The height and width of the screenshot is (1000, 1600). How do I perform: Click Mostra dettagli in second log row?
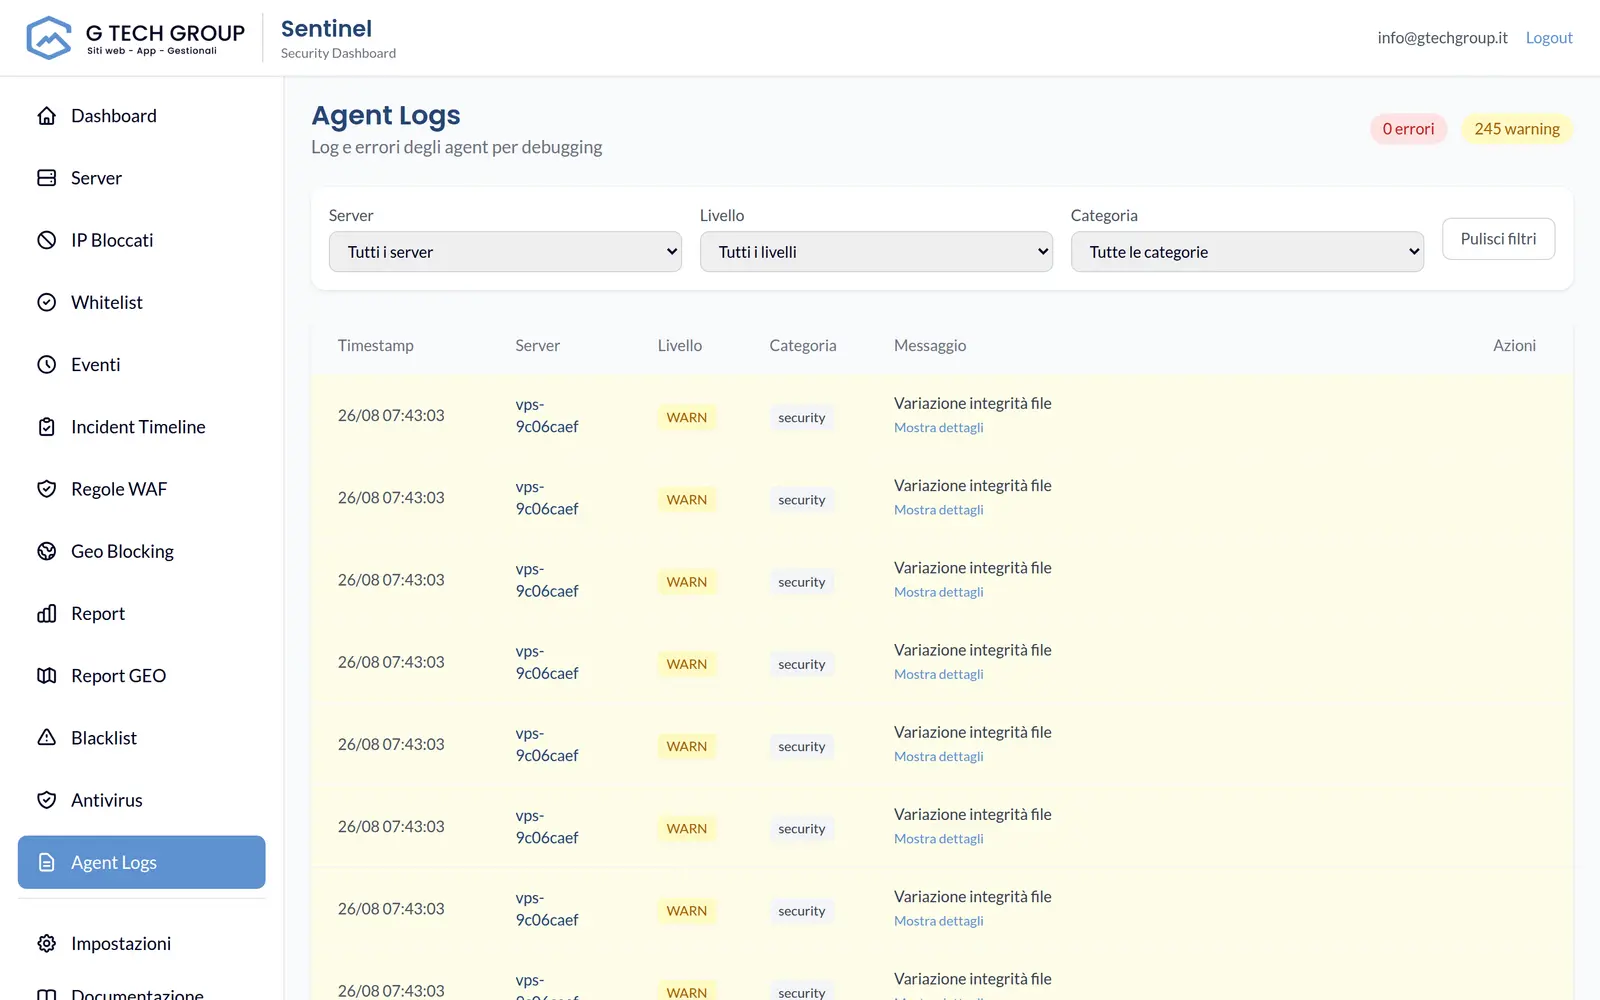938,510
